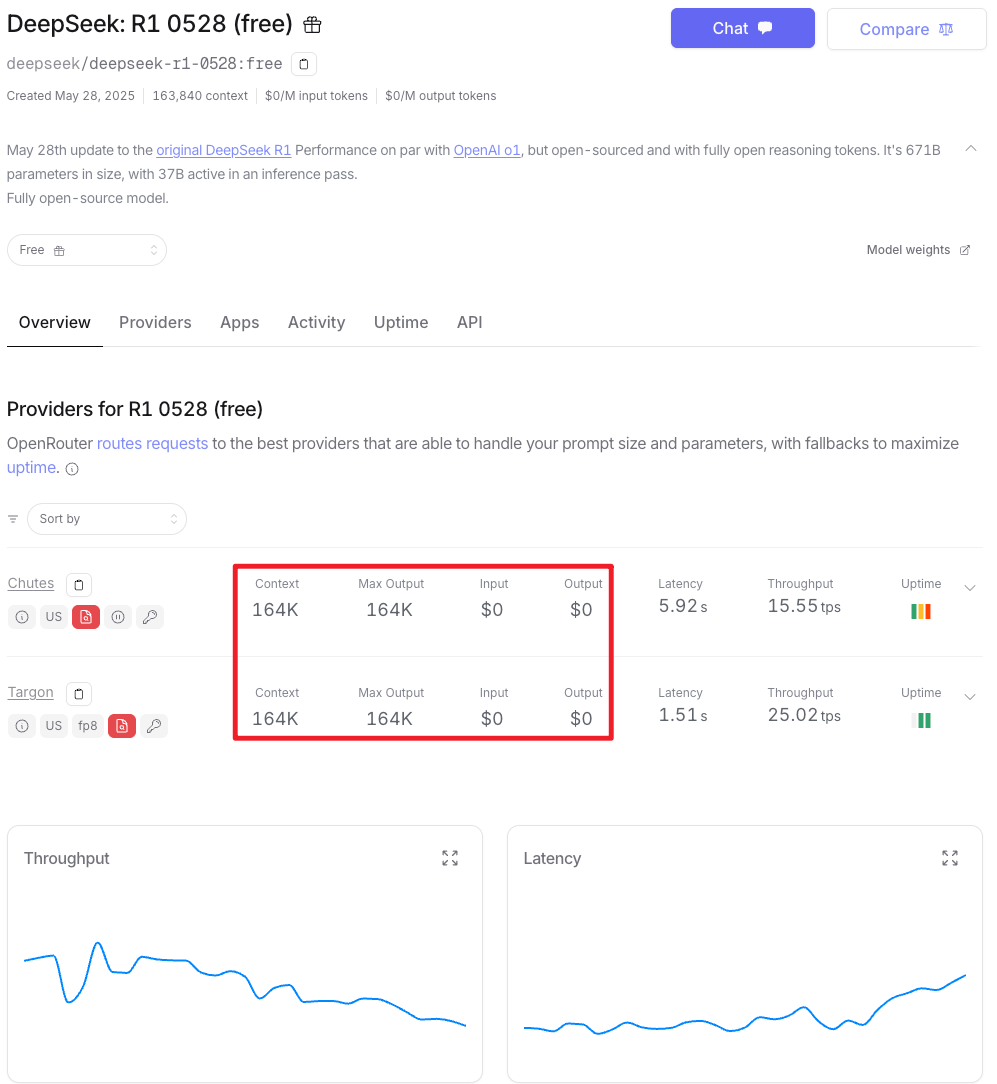Click the Targon uptime color bars
The width and height of the screenshot is (997, 1084).
tap(921, 720)
